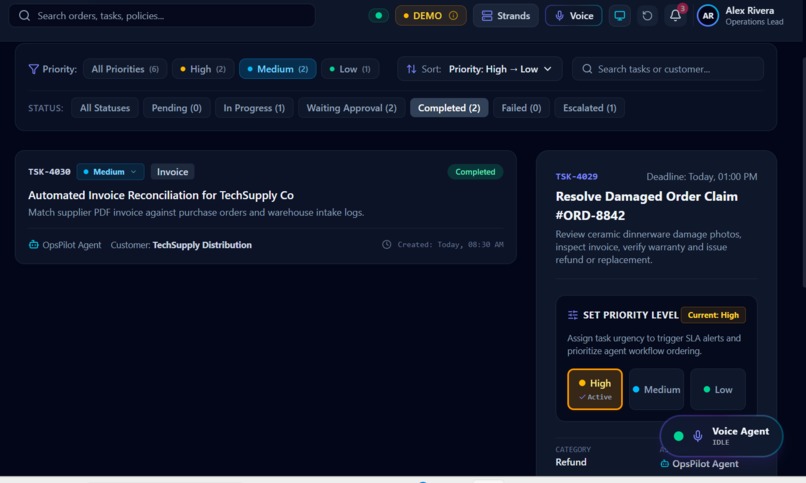This screenshot has height=483, width=806.
Task: Open Automated Invoice Reconciliation for TechSupply Co
Action: click(x=161, y=195)
